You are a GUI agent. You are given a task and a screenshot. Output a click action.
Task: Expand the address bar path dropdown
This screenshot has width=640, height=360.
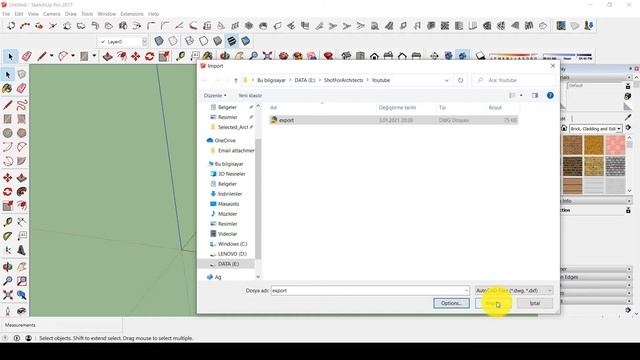pos(446,80)
